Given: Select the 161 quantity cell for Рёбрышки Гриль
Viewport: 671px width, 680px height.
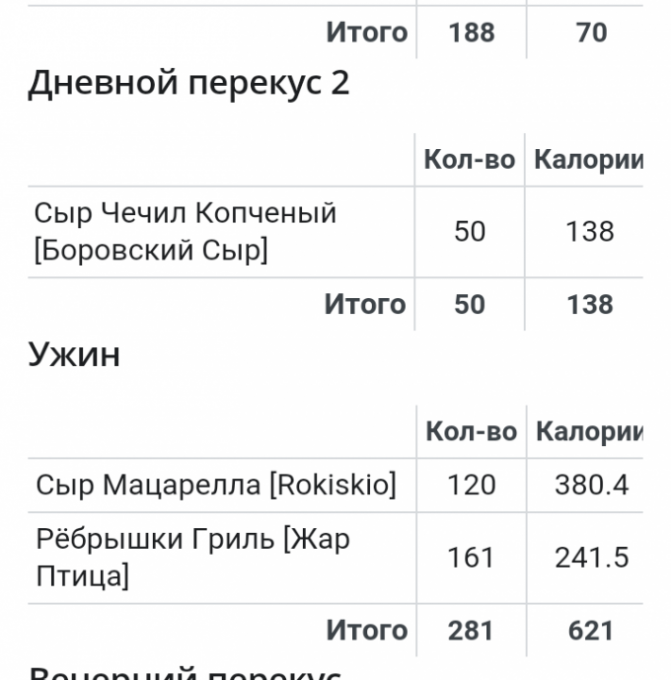Looking at the screenshot, I should (471, 557).
